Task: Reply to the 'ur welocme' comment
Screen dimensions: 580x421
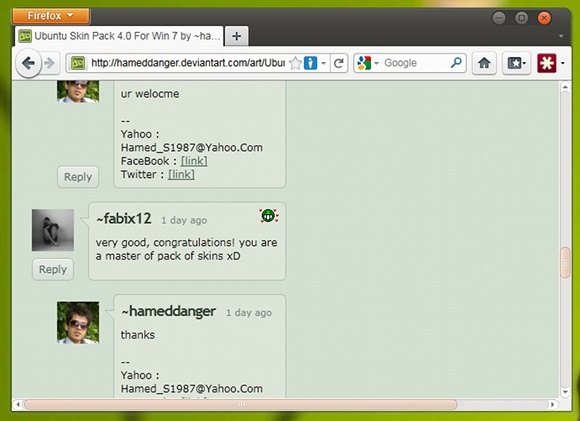Action: tap(78, 177)
